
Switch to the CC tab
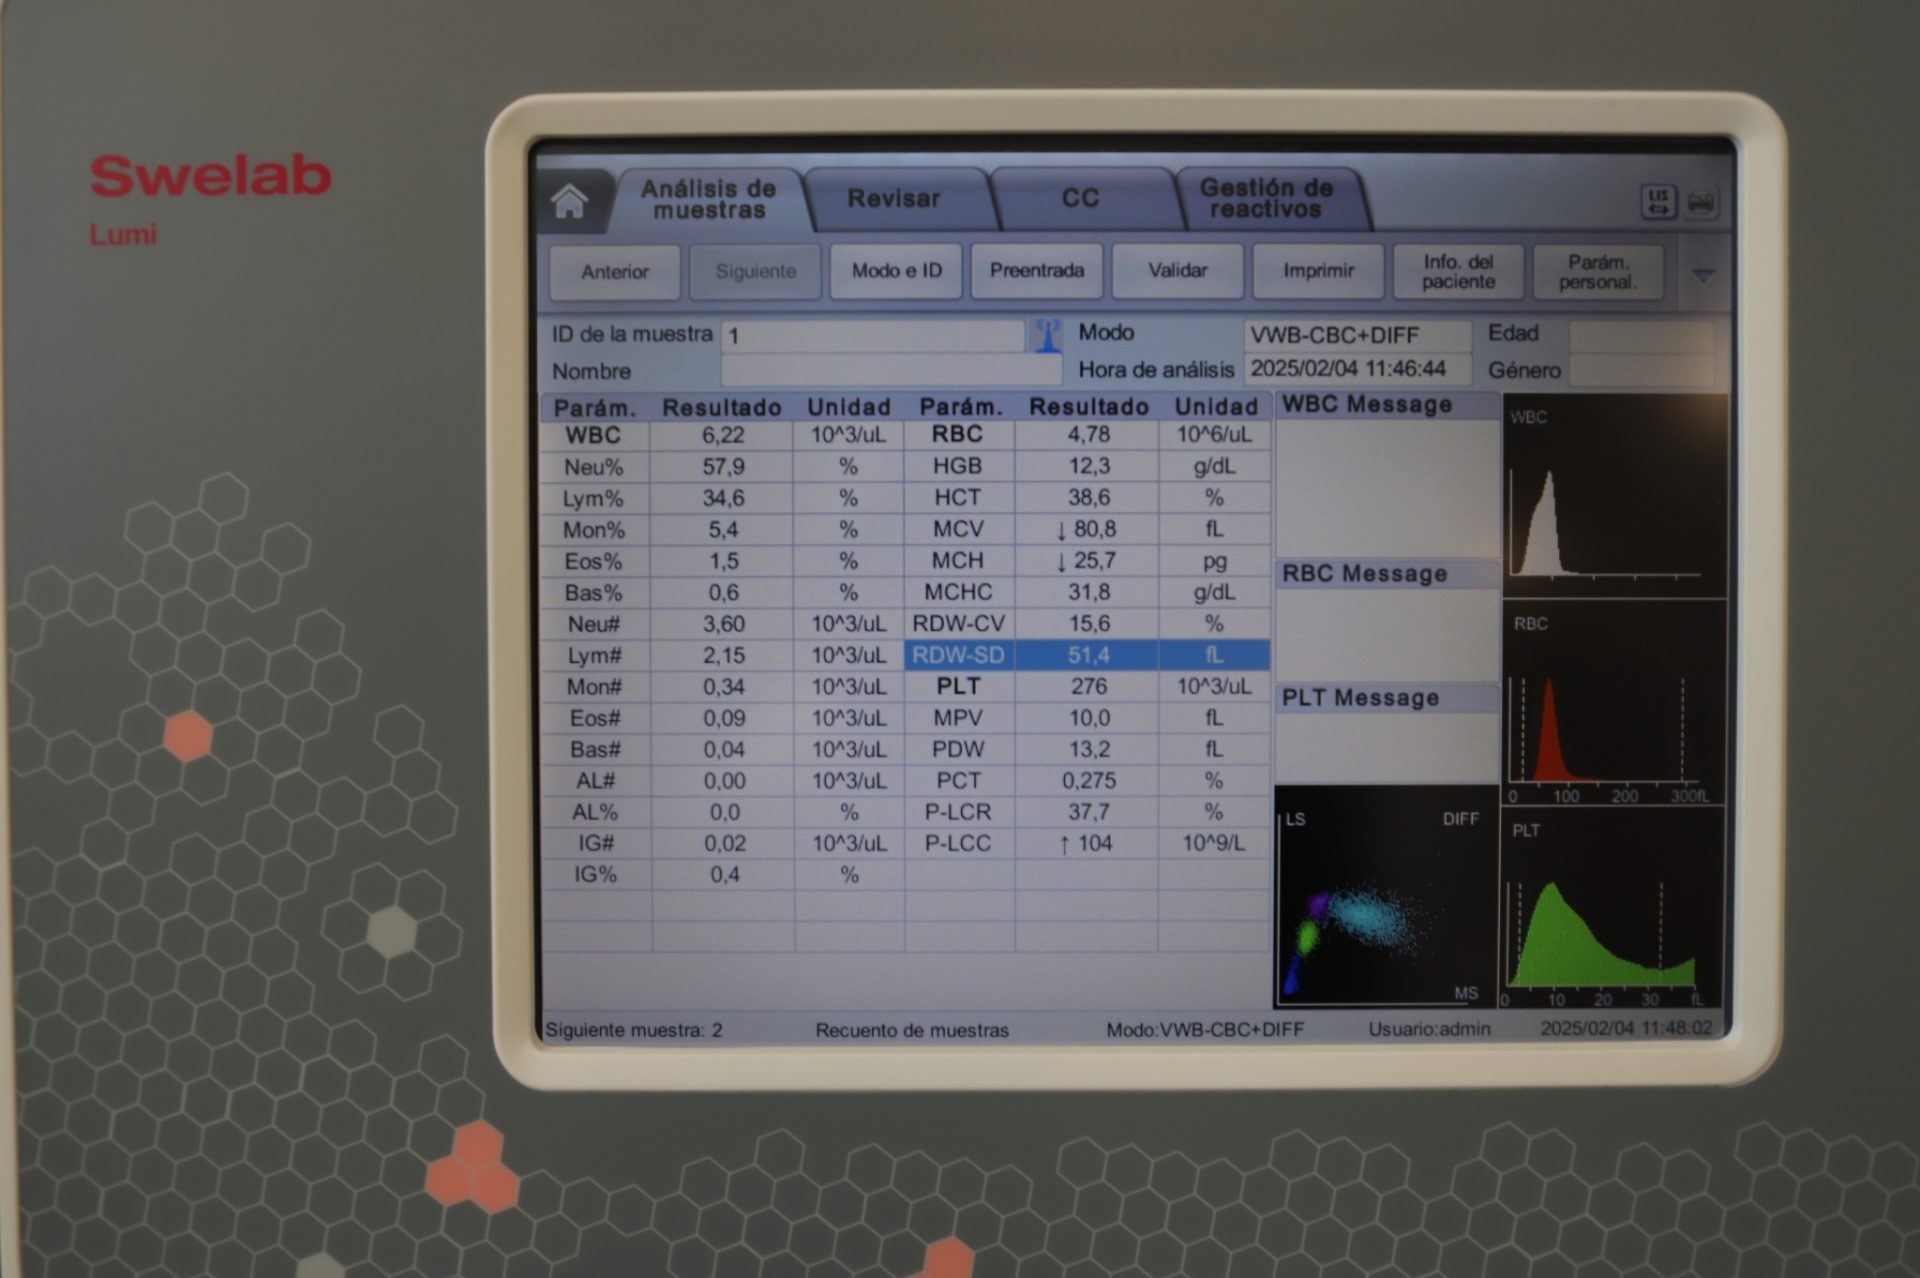tap(1080, 199)
